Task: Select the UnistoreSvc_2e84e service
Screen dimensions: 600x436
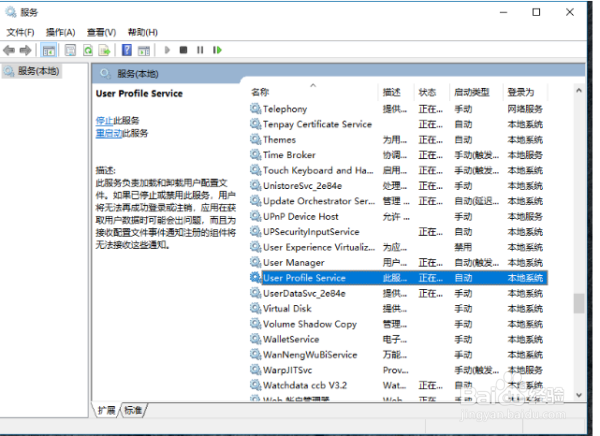Action: pyautogui.click(x=399, y=186)
